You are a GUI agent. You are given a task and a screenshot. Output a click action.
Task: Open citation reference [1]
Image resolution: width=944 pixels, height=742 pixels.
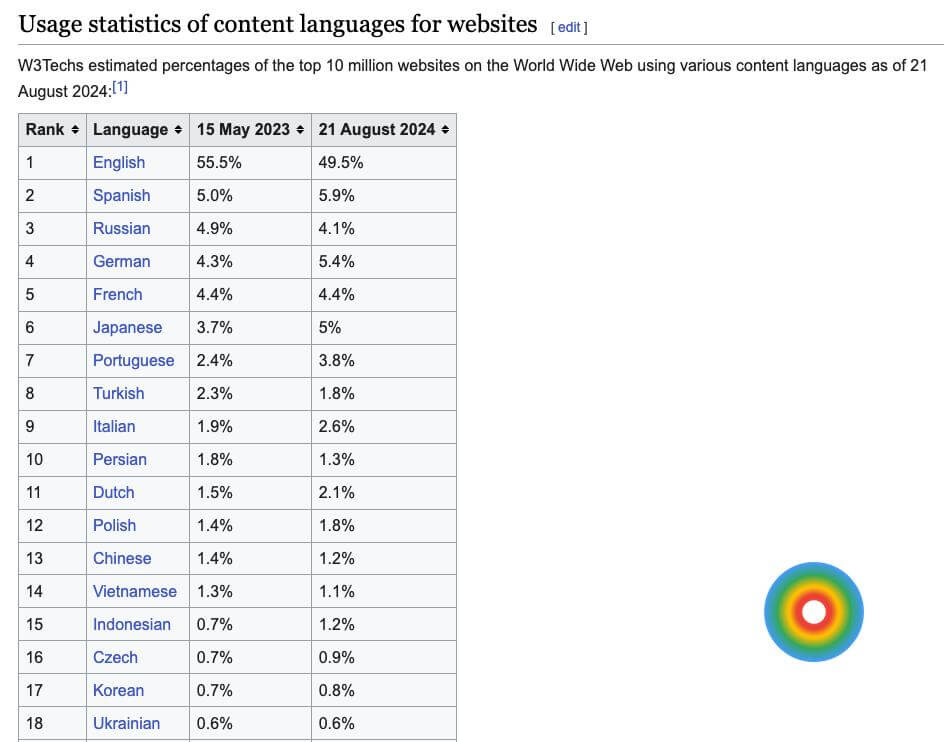120,88
